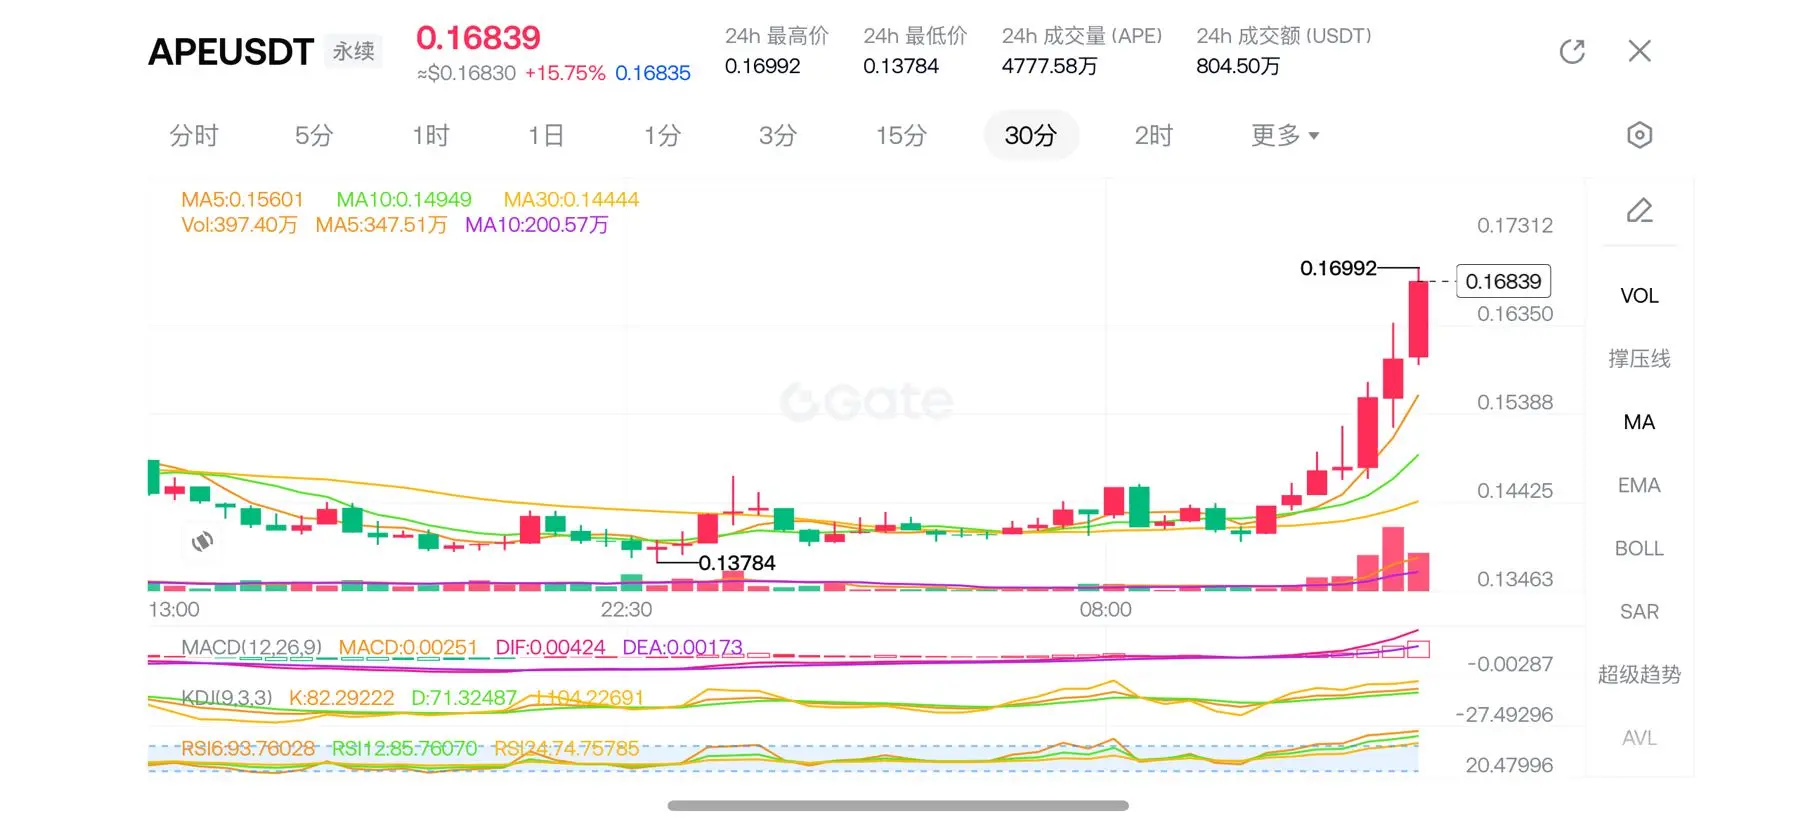Toggle the 超级趋势 indicator
This screenshot has height=828, width=1796.
(1639, 675)
